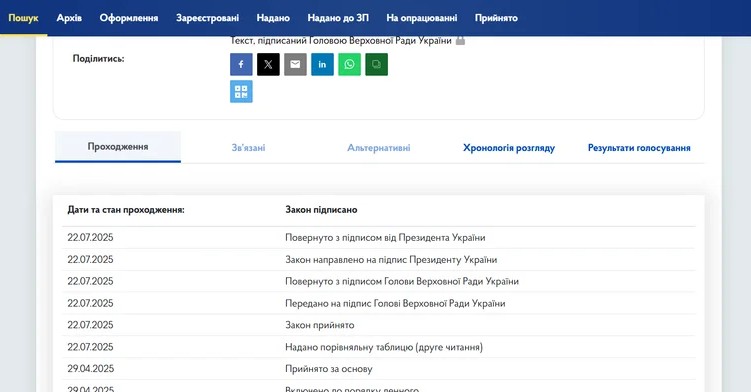The height and width of the screenshot is (392, 751).
Task: Share via the LinkedIn icon
Action: pos(322,64)
